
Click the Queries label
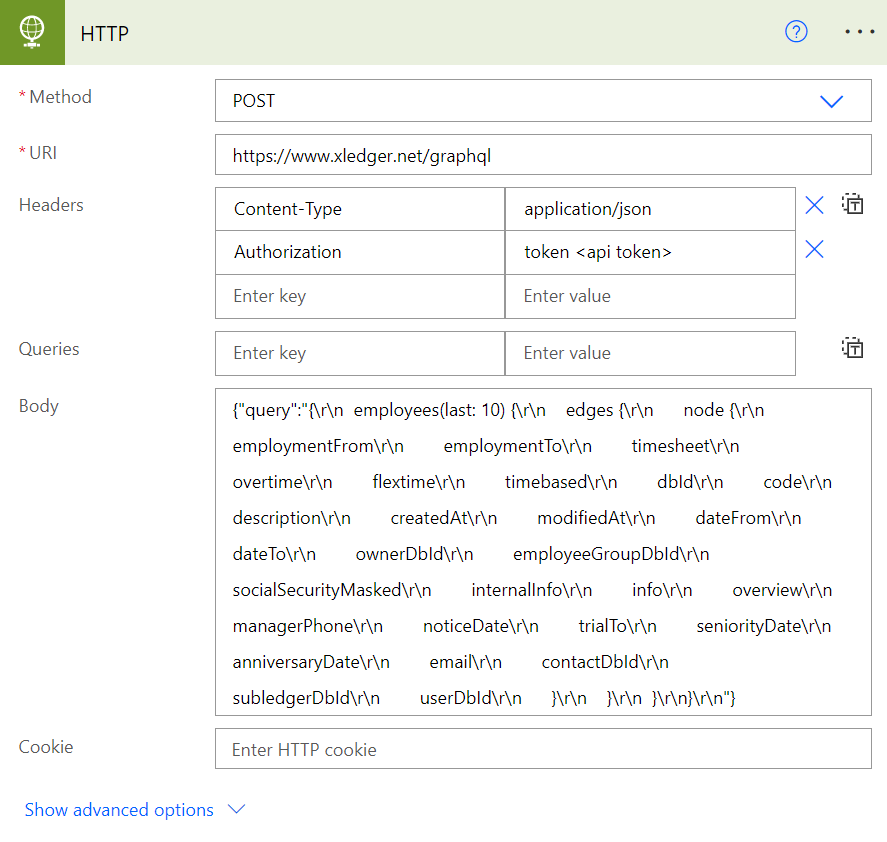click(x=49, y=349)
